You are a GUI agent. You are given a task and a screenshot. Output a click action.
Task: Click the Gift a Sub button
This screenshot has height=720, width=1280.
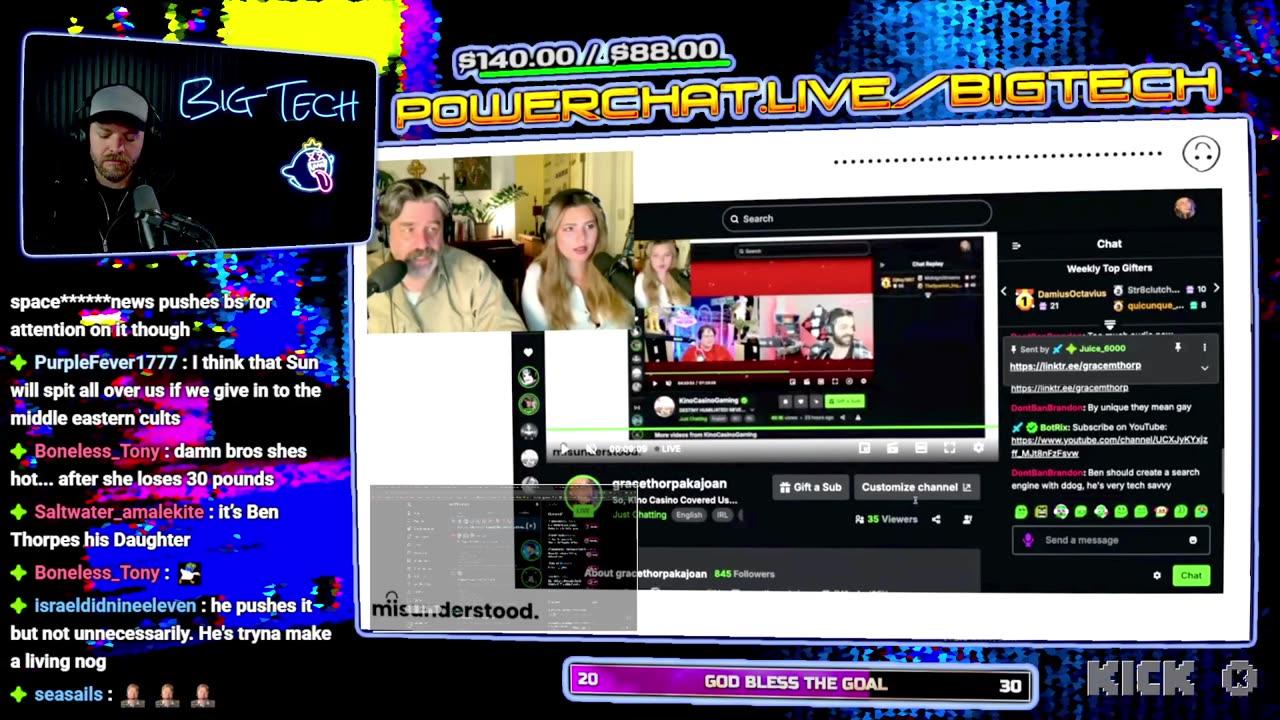point(811,487)
